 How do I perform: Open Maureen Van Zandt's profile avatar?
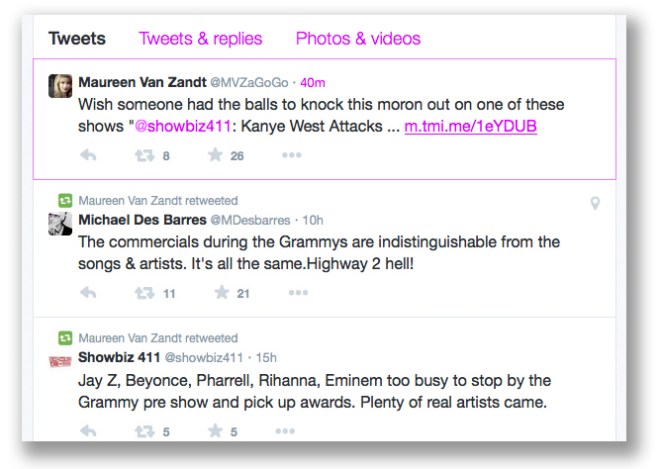click(x=59, y=87)
